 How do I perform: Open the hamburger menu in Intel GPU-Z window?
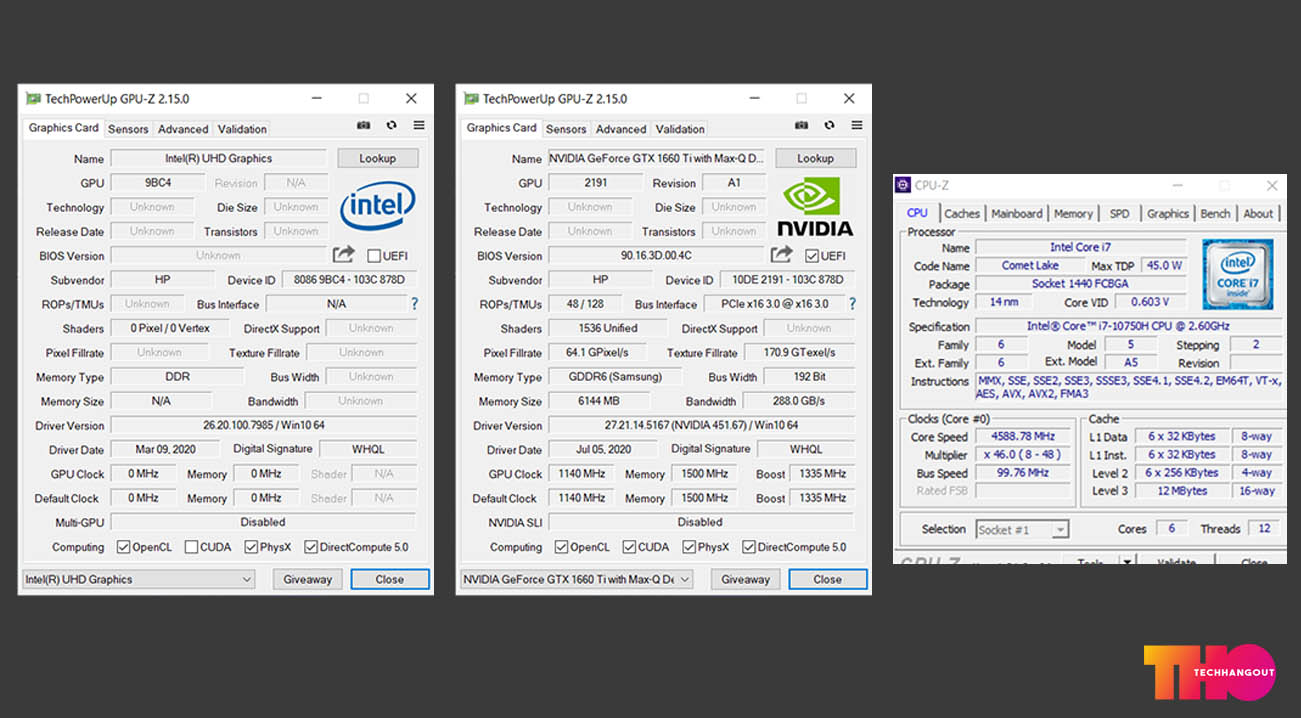click(x=418, y=126)
